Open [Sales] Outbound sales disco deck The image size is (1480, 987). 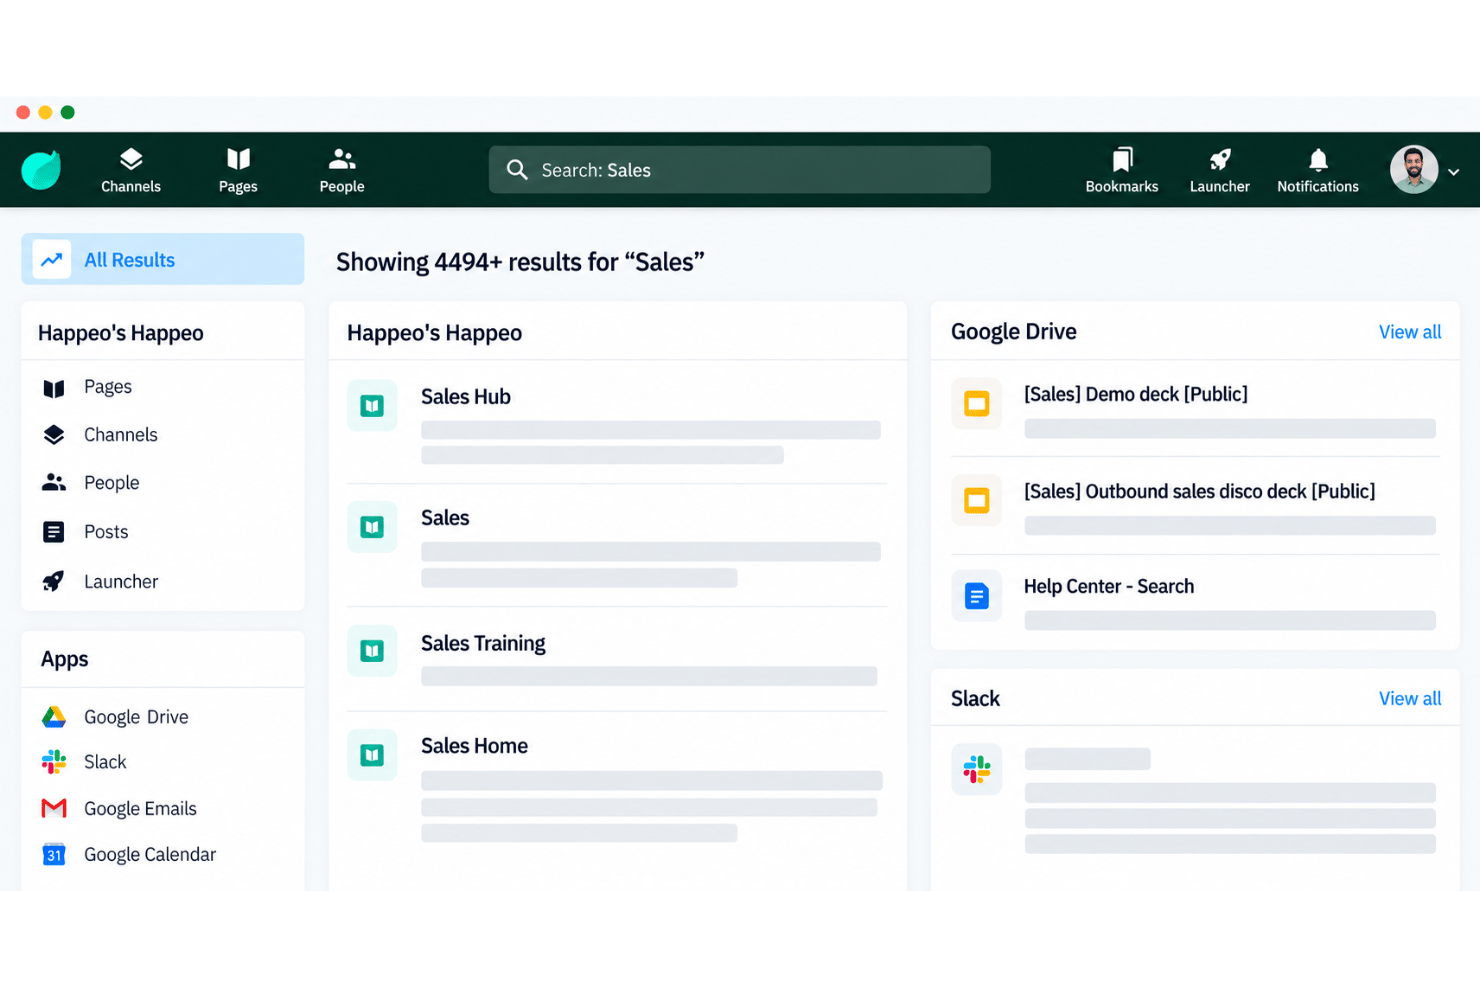point(1199,491)
